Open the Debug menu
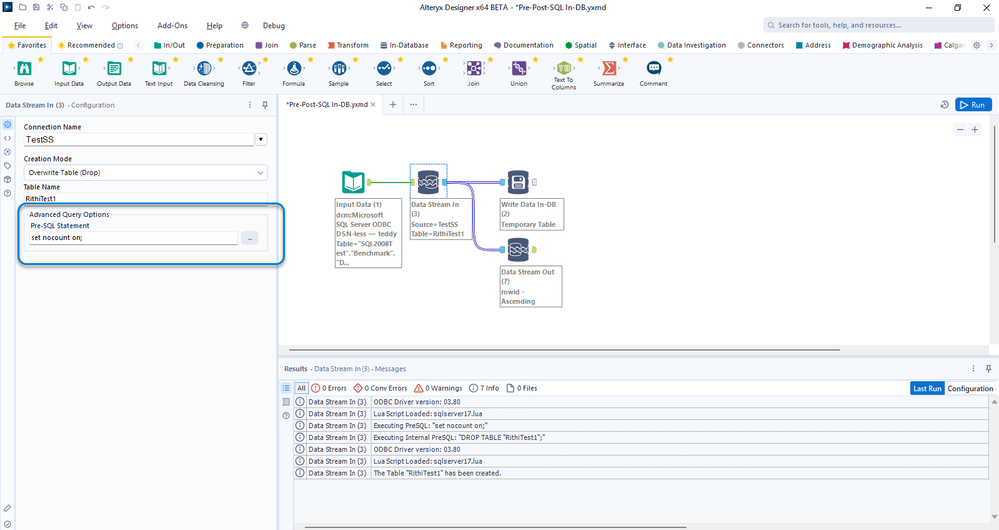999x530 pixels. [x=274, y=25]
